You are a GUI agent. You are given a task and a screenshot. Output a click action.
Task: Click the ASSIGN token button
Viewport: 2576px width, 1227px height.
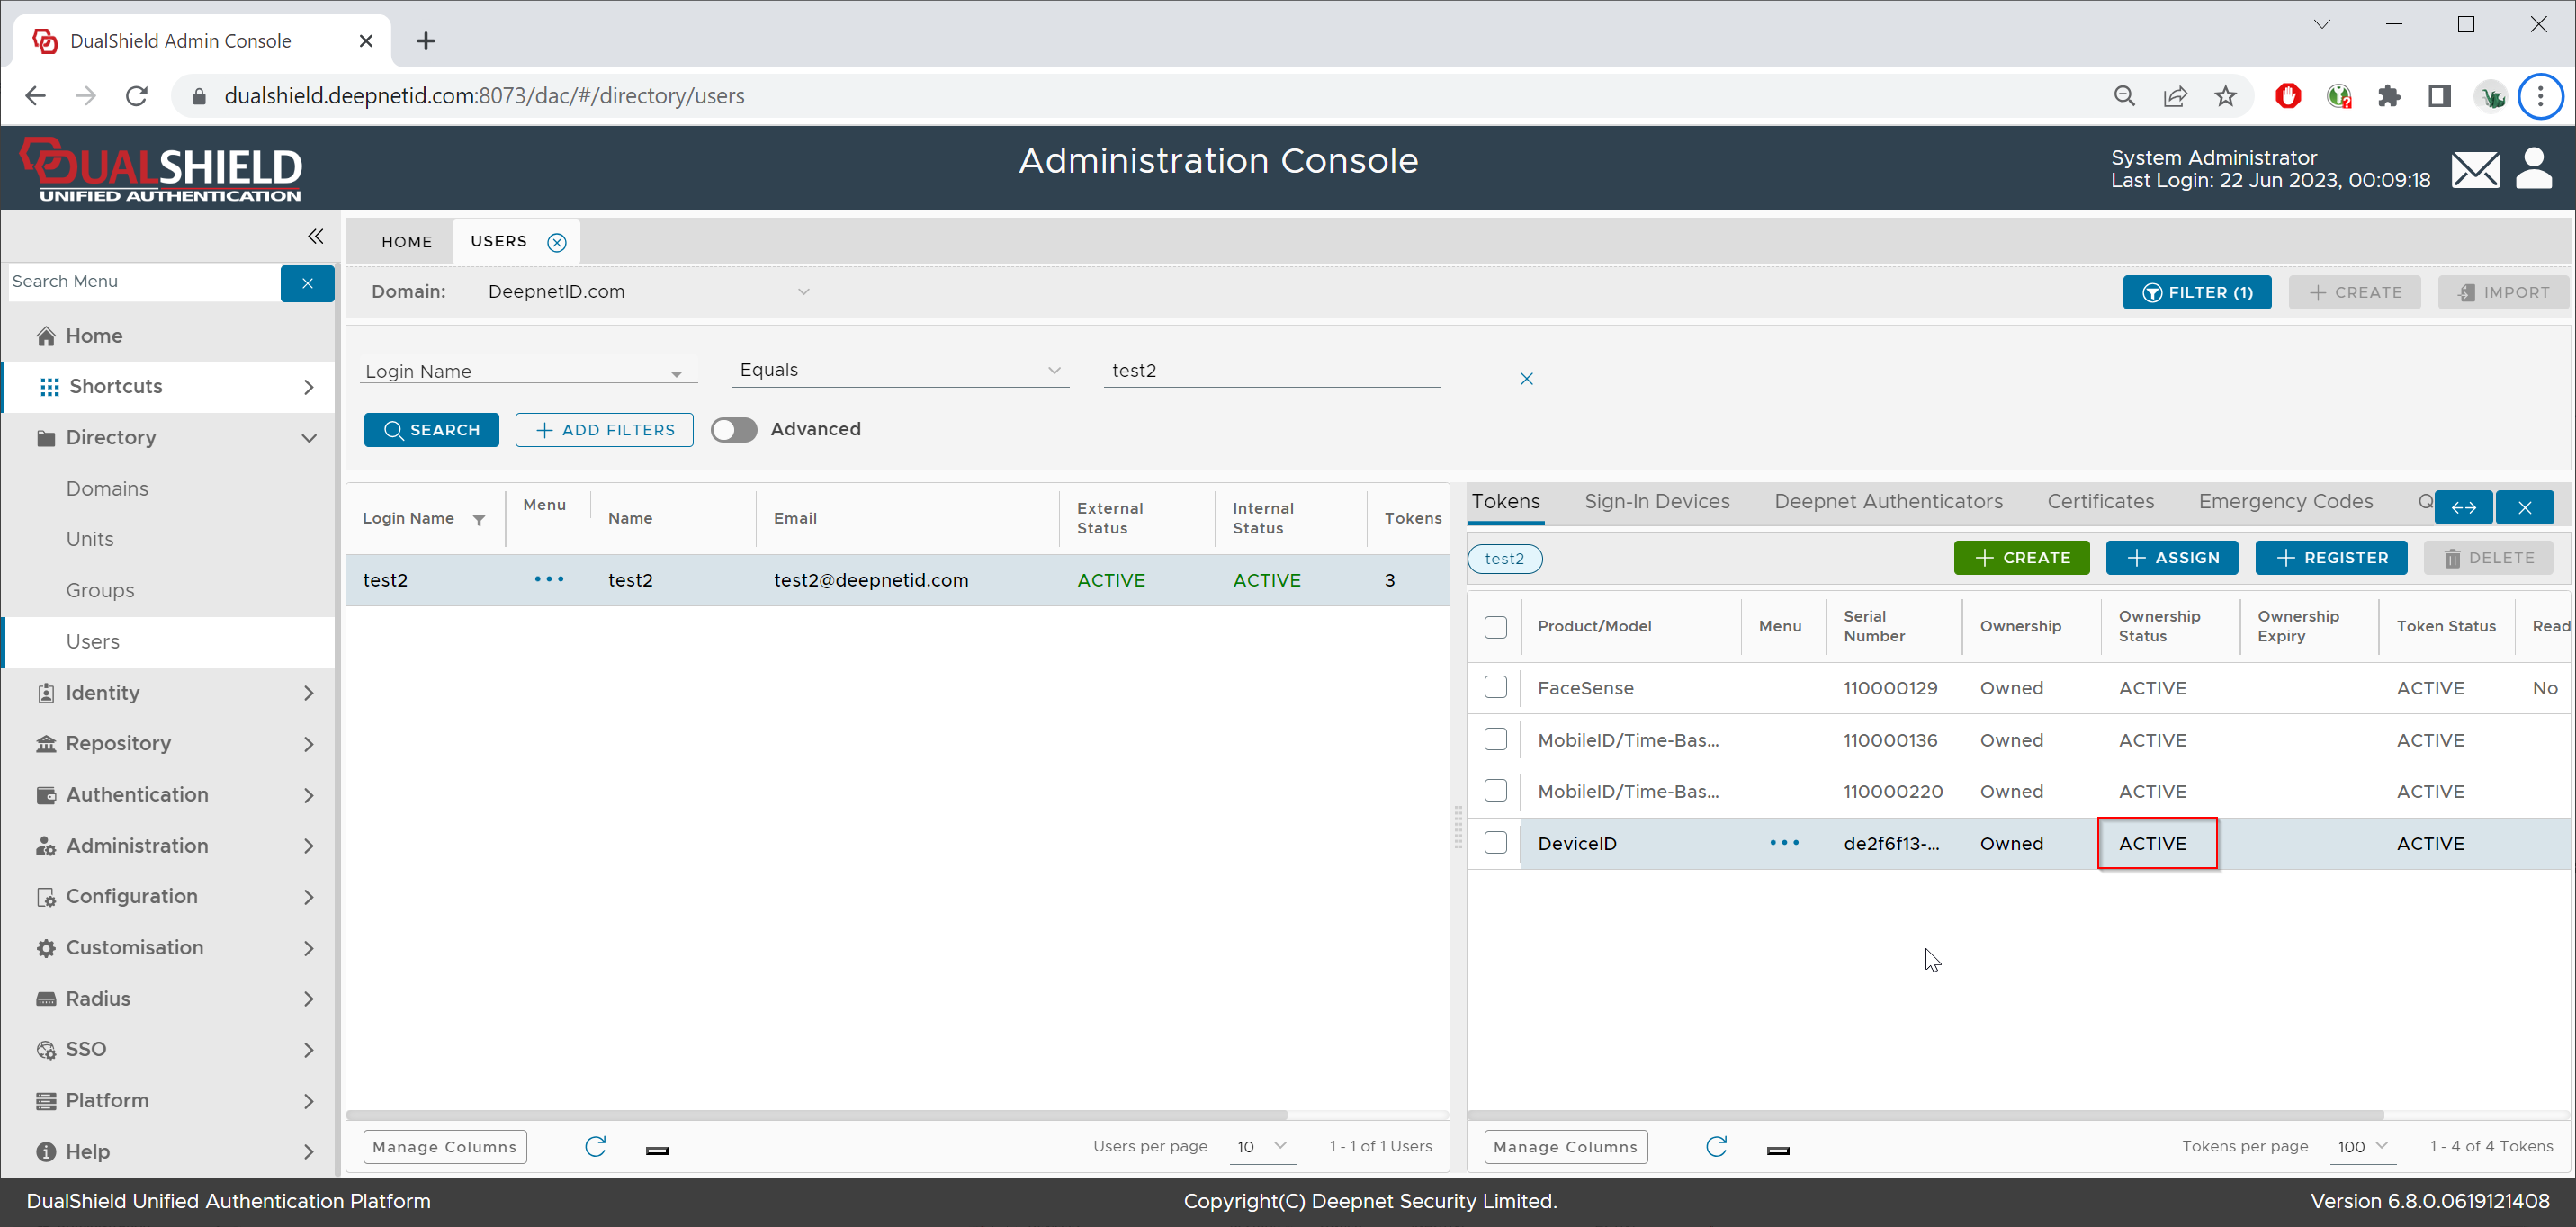[x=2171, y=558]
